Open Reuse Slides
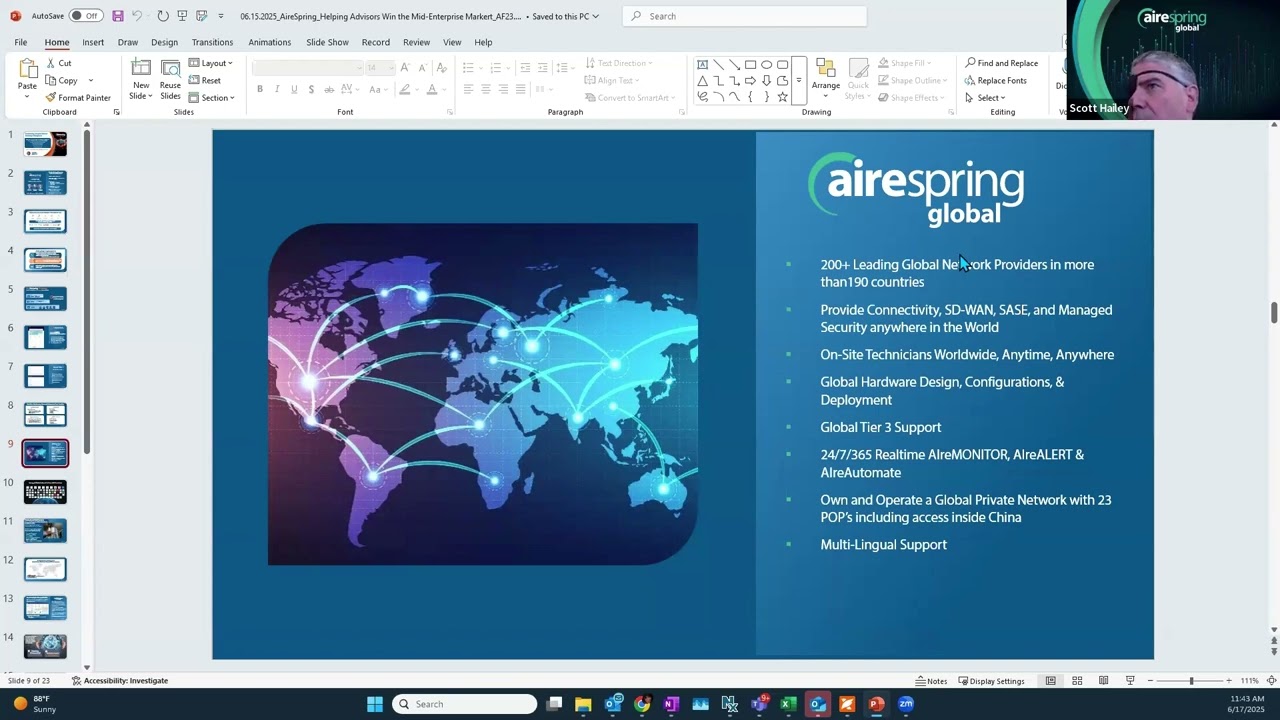The height and width of the screenshot is (720, 1280). click(x=170, y=78)
